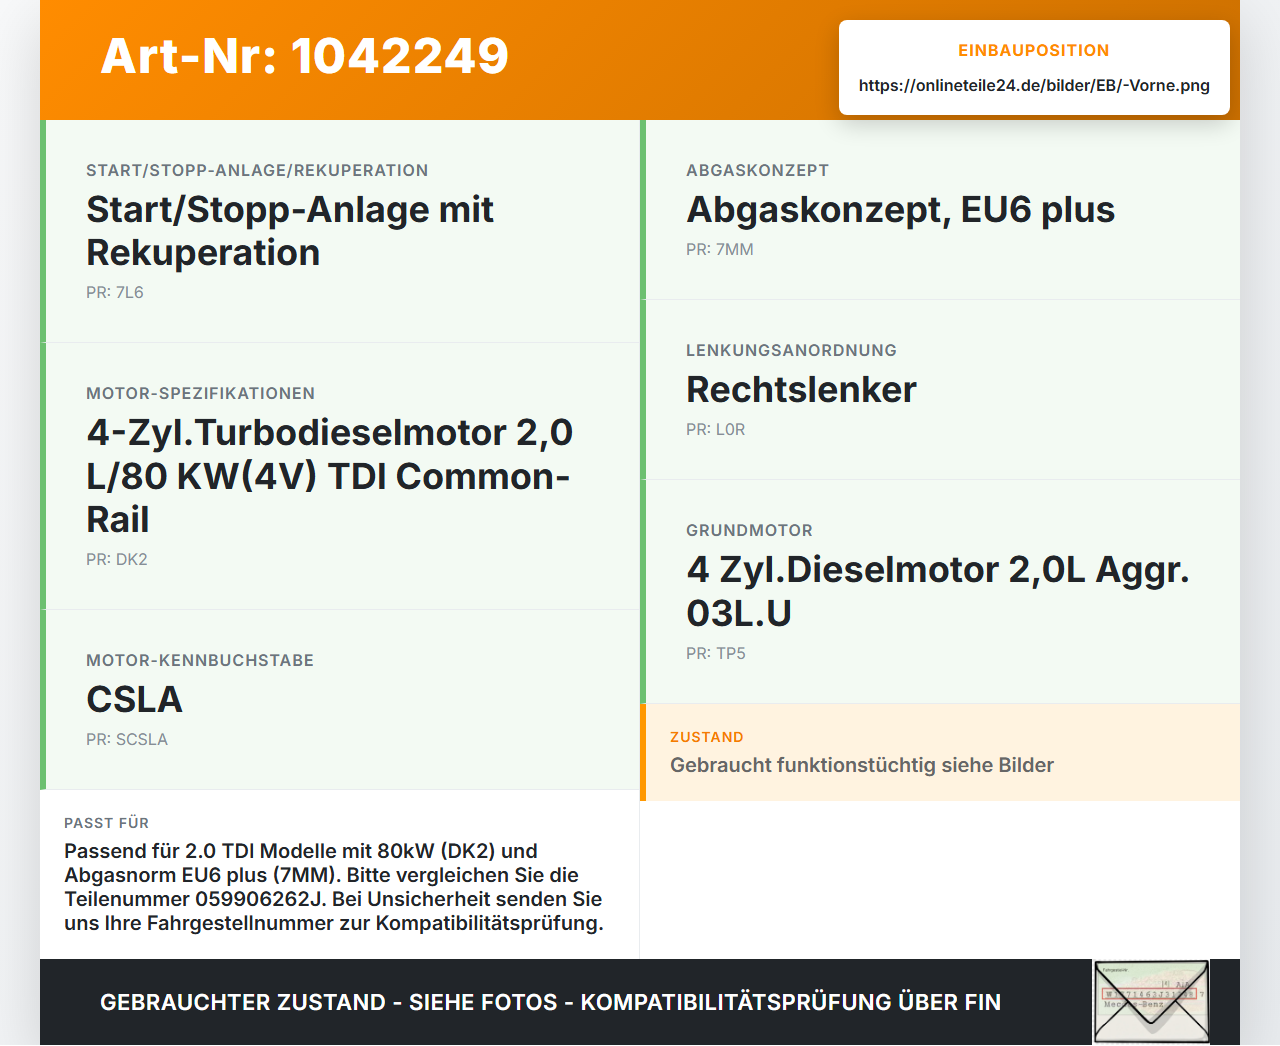
Task: Click the orange ZUSTAND label
Action: click(x=707, y=737)
